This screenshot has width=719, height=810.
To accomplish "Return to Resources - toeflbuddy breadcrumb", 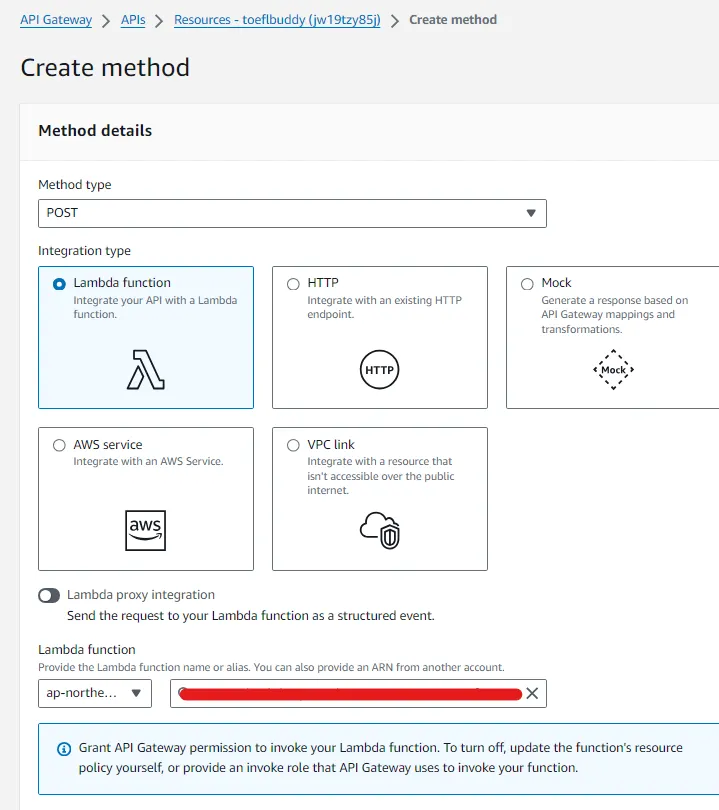I will 277,20.
